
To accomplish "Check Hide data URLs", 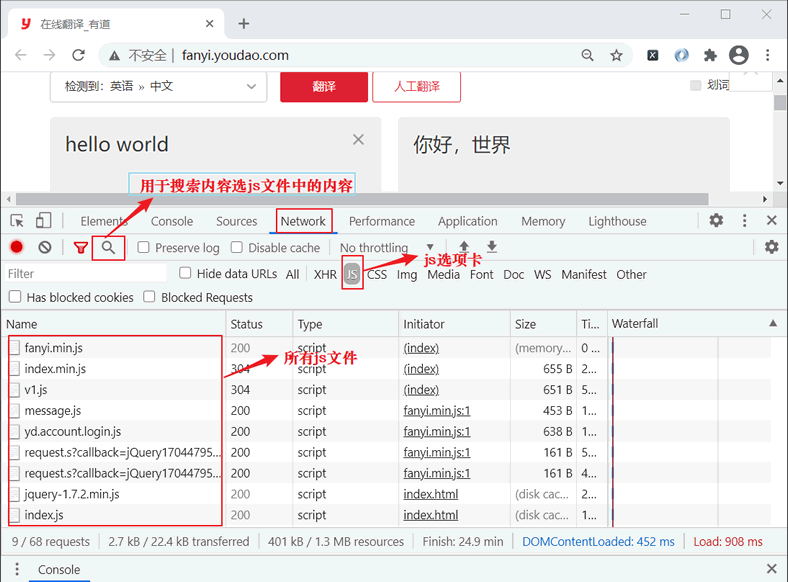I will coord(185,273).
